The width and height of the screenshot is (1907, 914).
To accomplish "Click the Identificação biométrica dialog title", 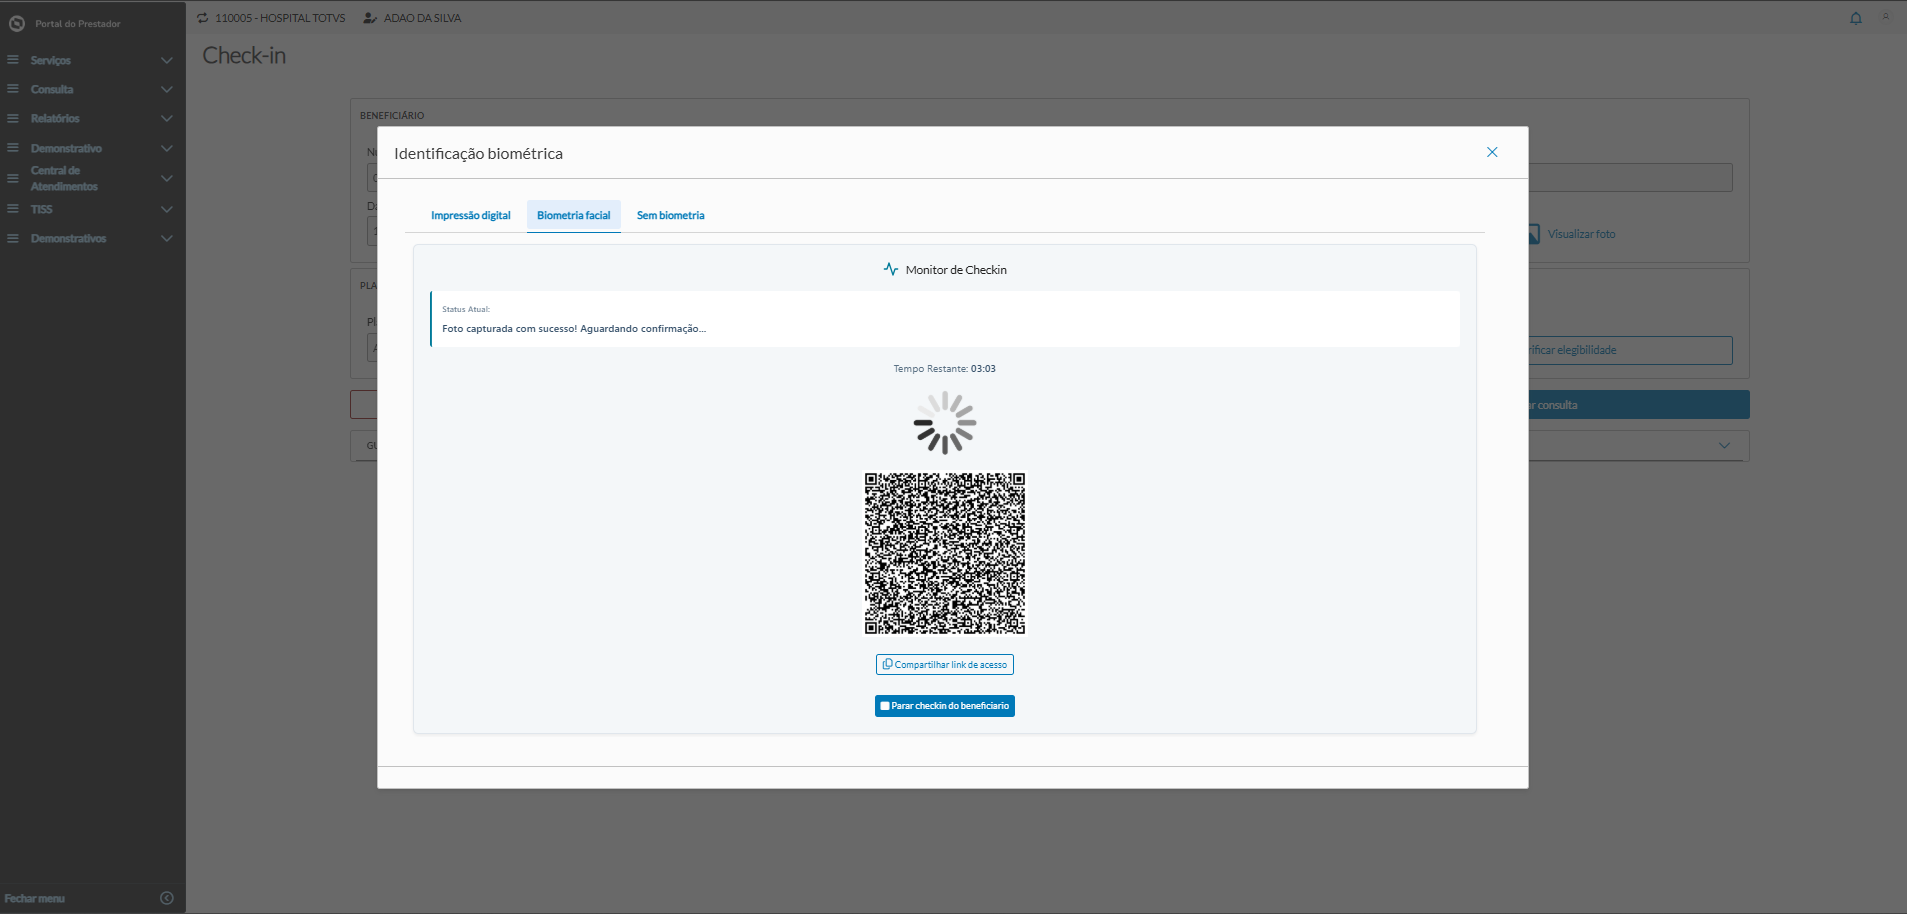I will pyautogui.click(x=479, y=154).
